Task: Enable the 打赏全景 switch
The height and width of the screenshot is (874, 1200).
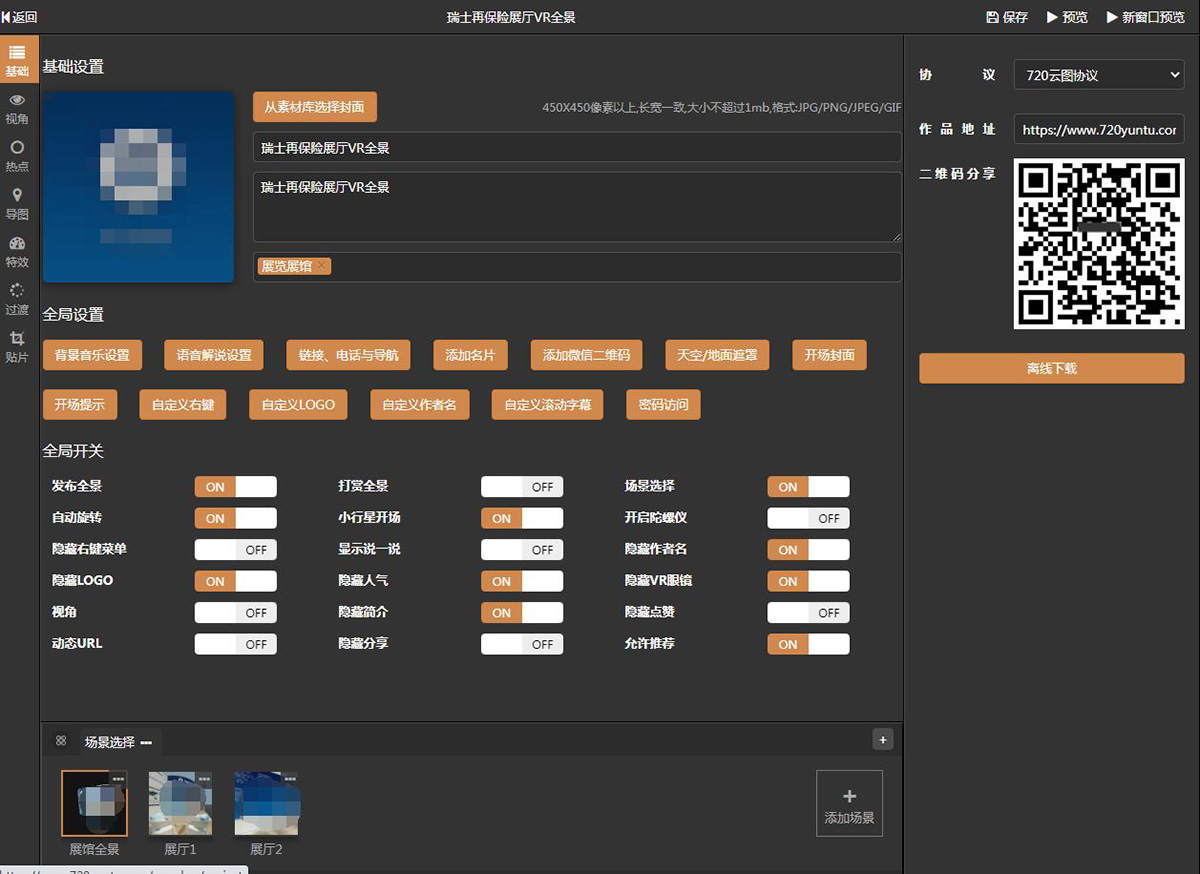Action: tap(522, 487)
